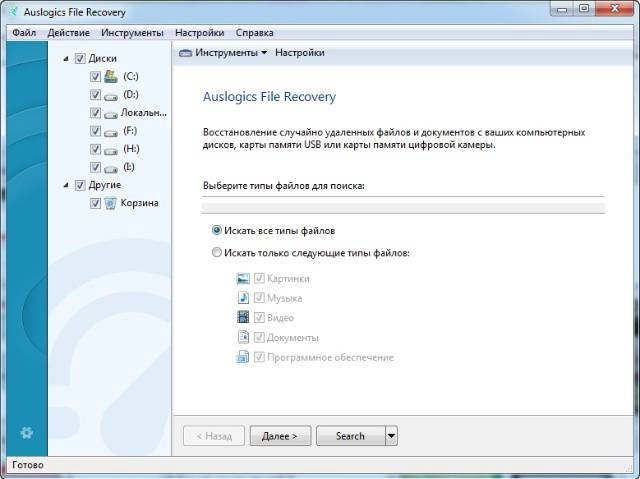Viewport: 640px width, 479px height.
Task: Click Настройки in the toolbar
Action: point(300,53)
